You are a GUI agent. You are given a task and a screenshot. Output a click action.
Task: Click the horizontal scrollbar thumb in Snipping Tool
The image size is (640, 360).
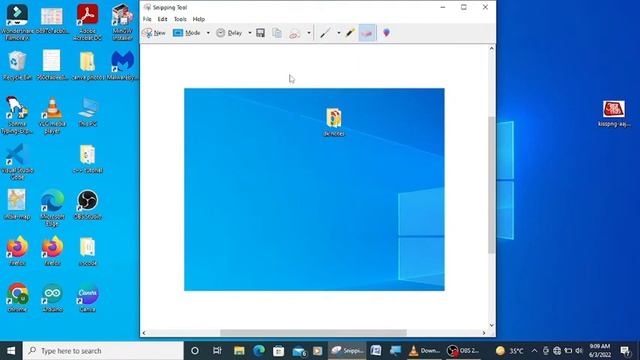(313, 333)
